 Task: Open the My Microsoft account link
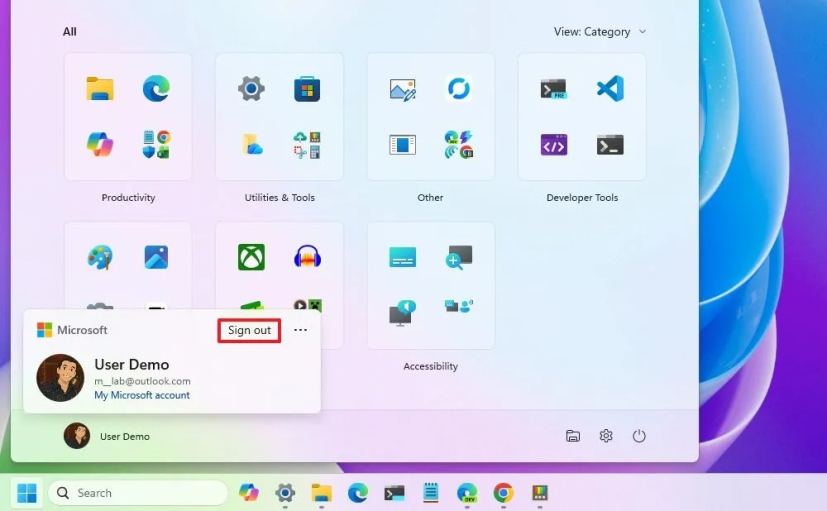(x=142, y=395)
